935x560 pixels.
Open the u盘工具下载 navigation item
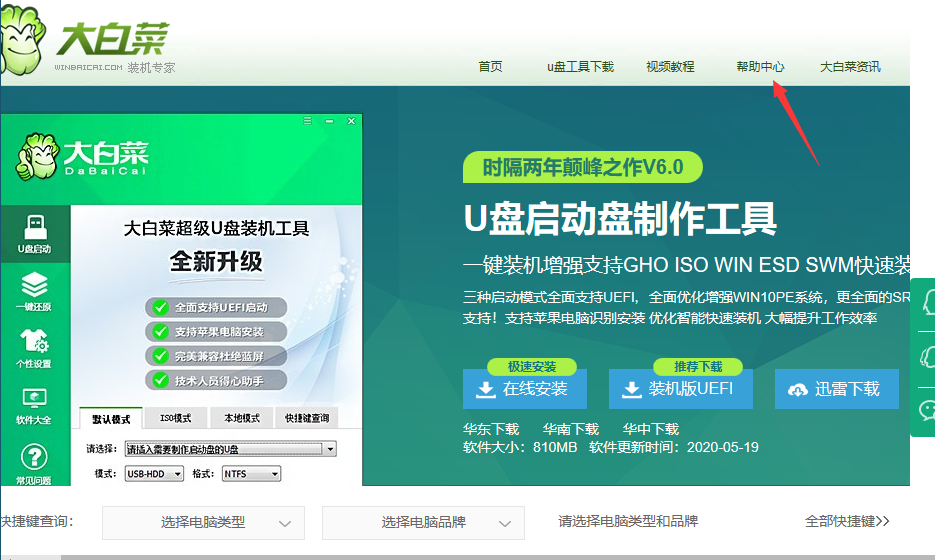pos(580,67)
